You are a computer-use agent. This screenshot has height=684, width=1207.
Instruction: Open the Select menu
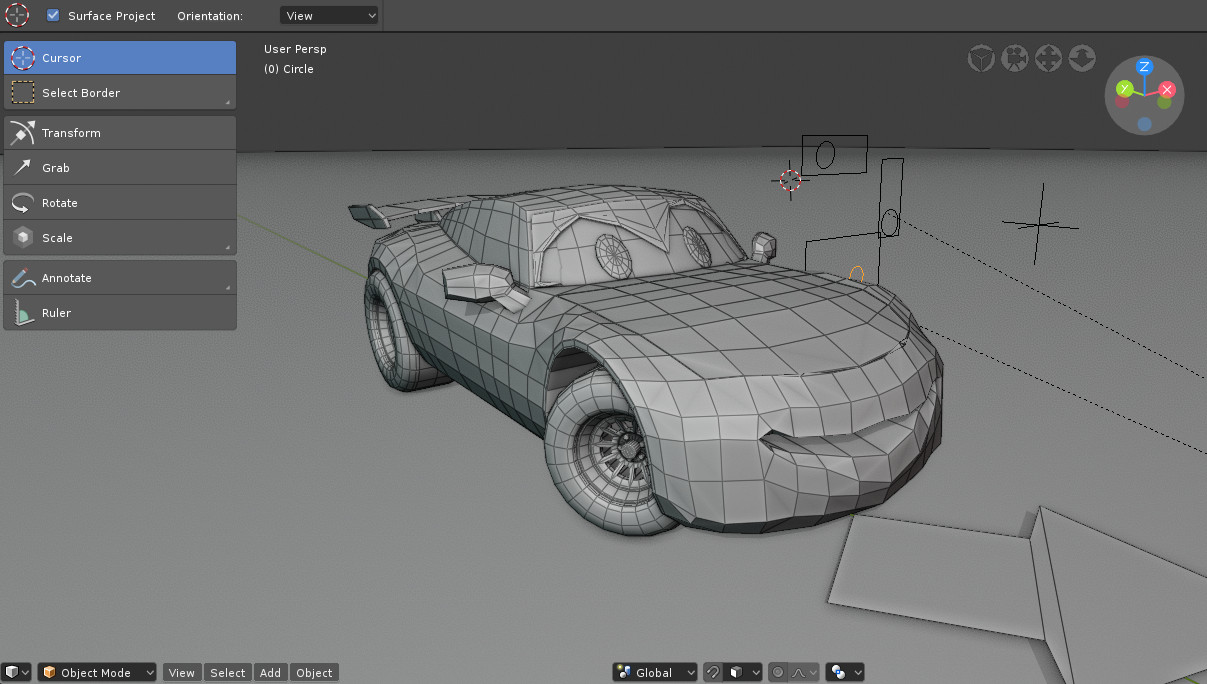pyautogui.click(x=227, y=672)
